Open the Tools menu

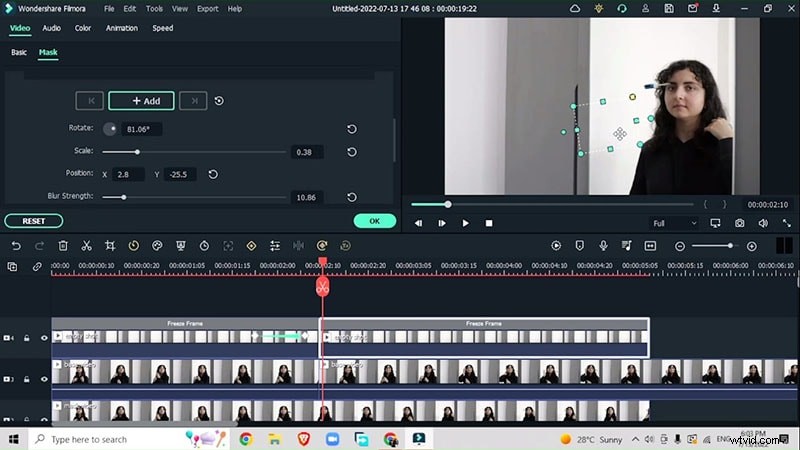tap(154, 9)
